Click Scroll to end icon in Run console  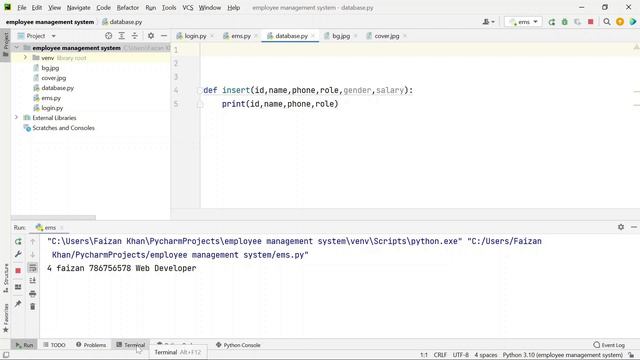tap(33, 280)
